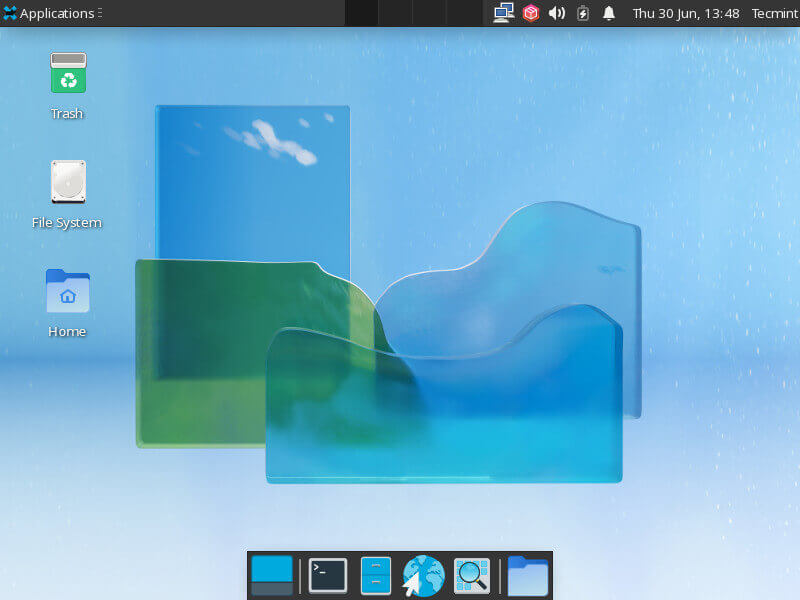
Task: Click the battery power manager icon
Action: click(583, 13)
